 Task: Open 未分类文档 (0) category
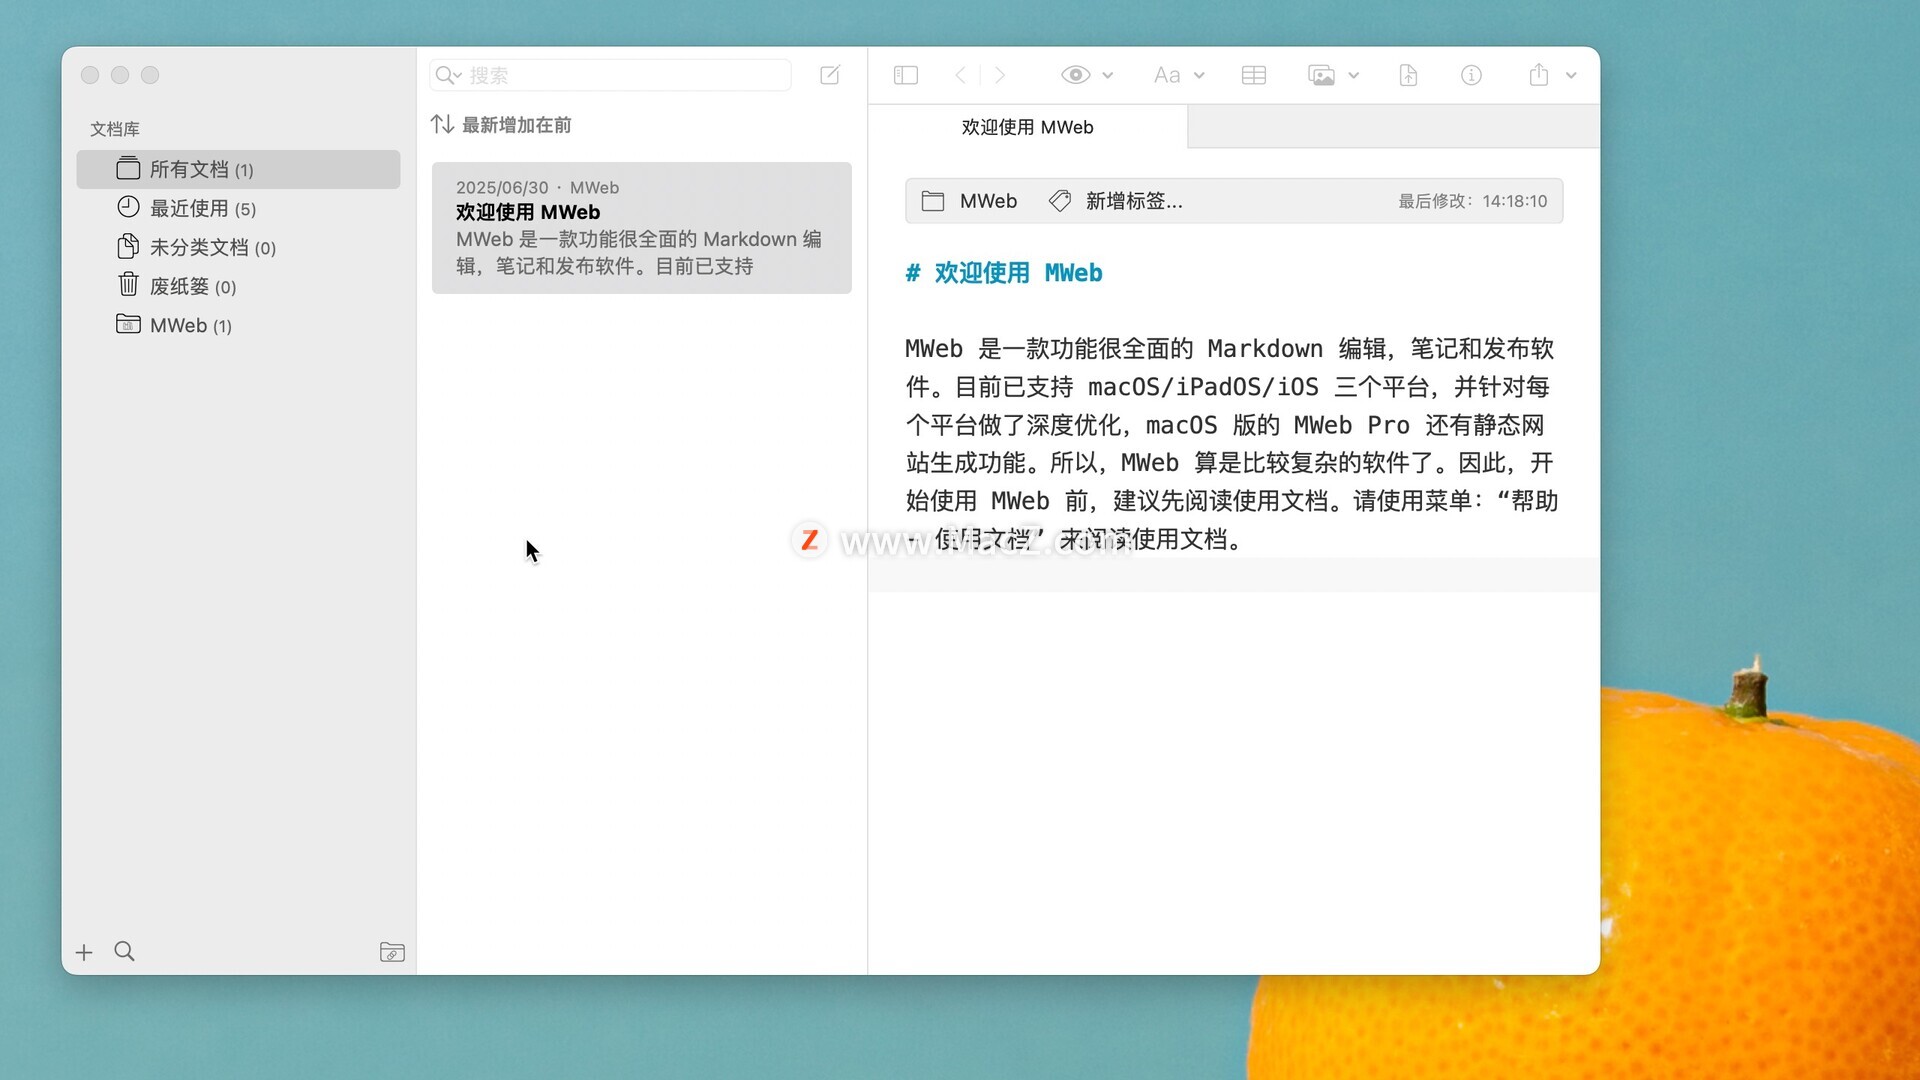tap(238, 247)
